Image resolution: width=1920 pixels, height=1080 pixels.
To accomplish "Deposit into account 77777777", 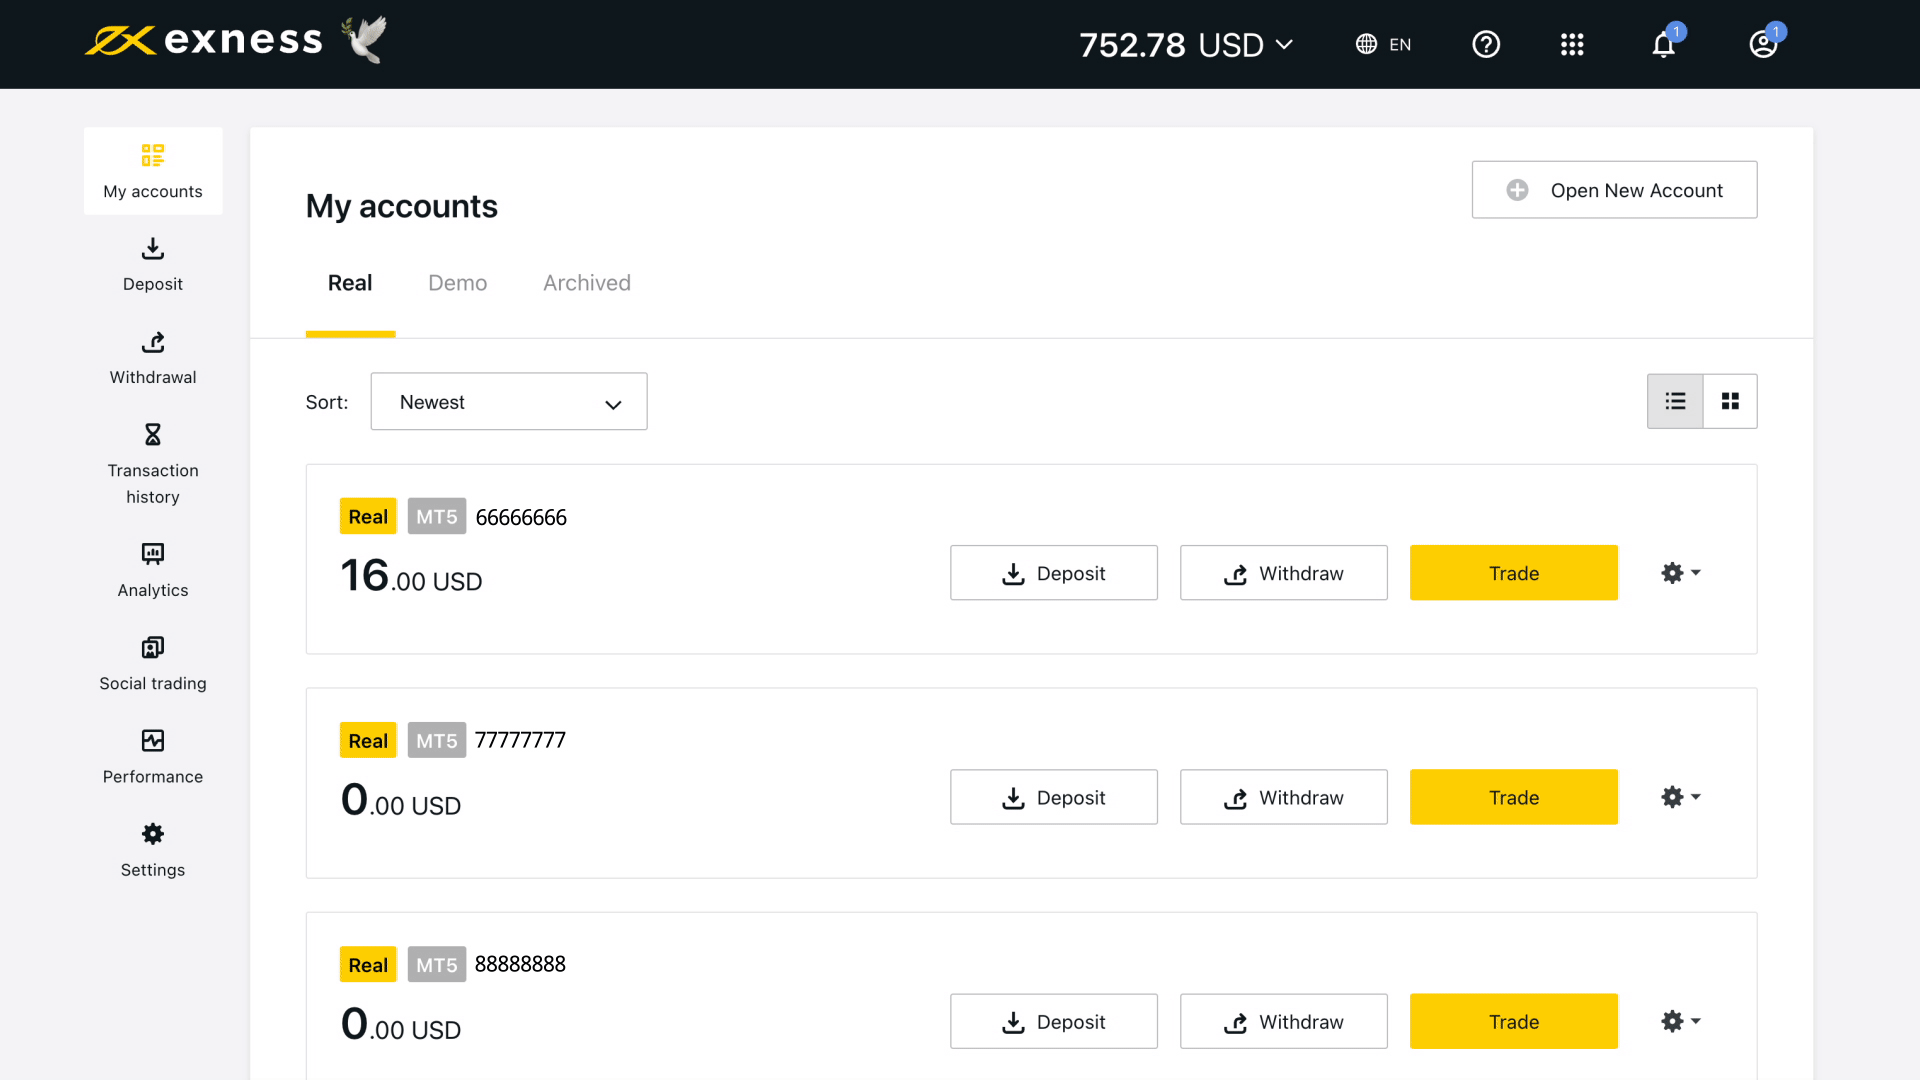I will (1054, 797).
